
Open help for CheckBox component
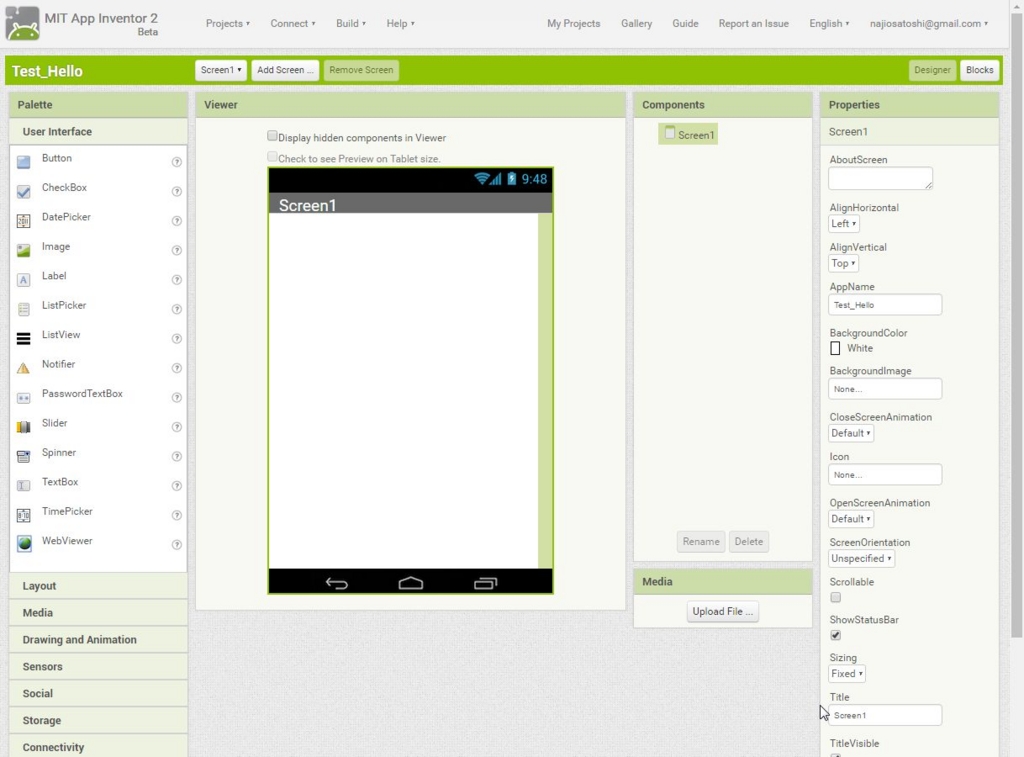click(x=176, y=191)
